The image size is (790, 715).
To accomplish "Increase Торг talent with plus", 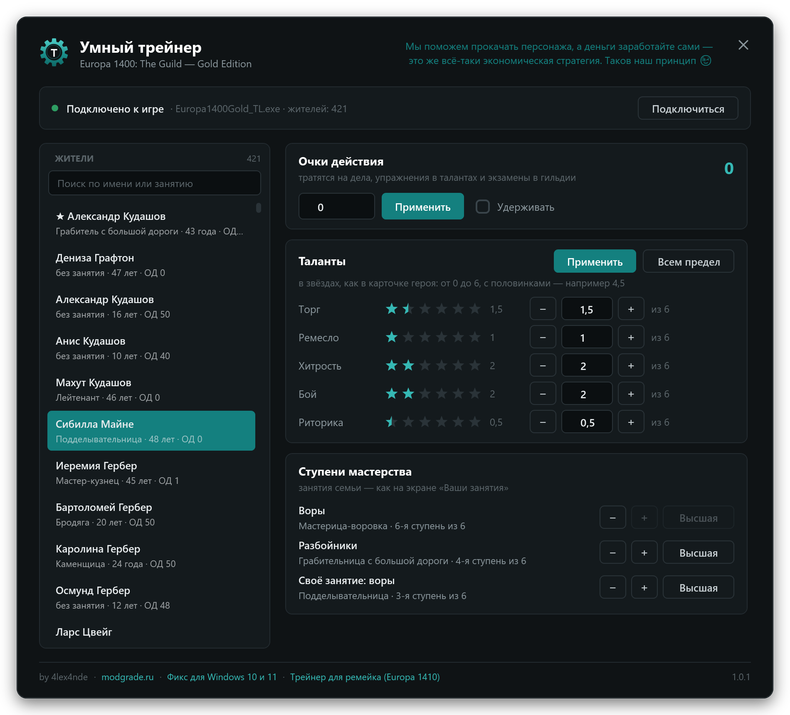I will coord(631,309).
